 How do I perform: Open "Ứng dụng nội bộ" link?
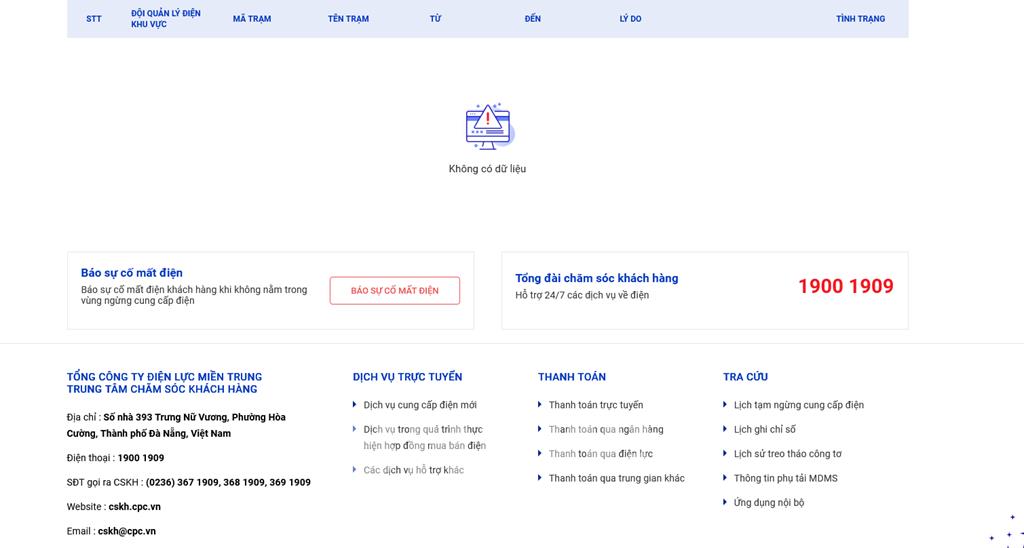tap(768, 503)
